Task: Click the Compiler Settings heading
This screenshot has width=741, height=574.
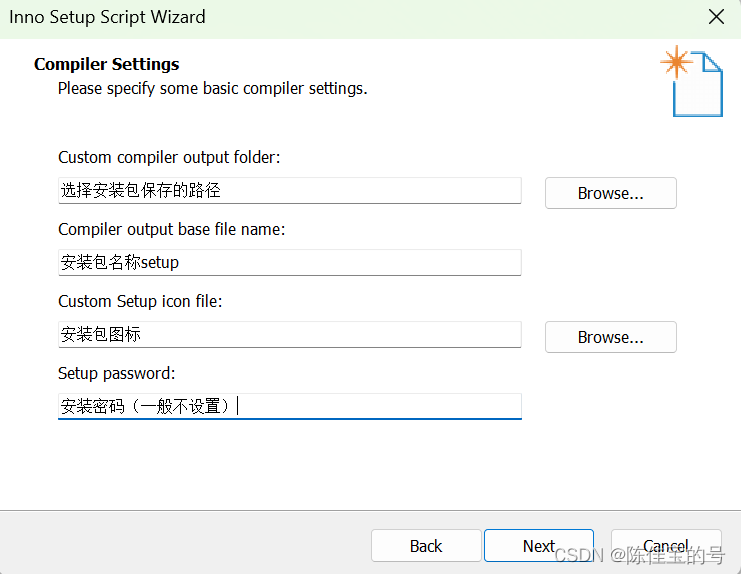Action: click(107, 64)
